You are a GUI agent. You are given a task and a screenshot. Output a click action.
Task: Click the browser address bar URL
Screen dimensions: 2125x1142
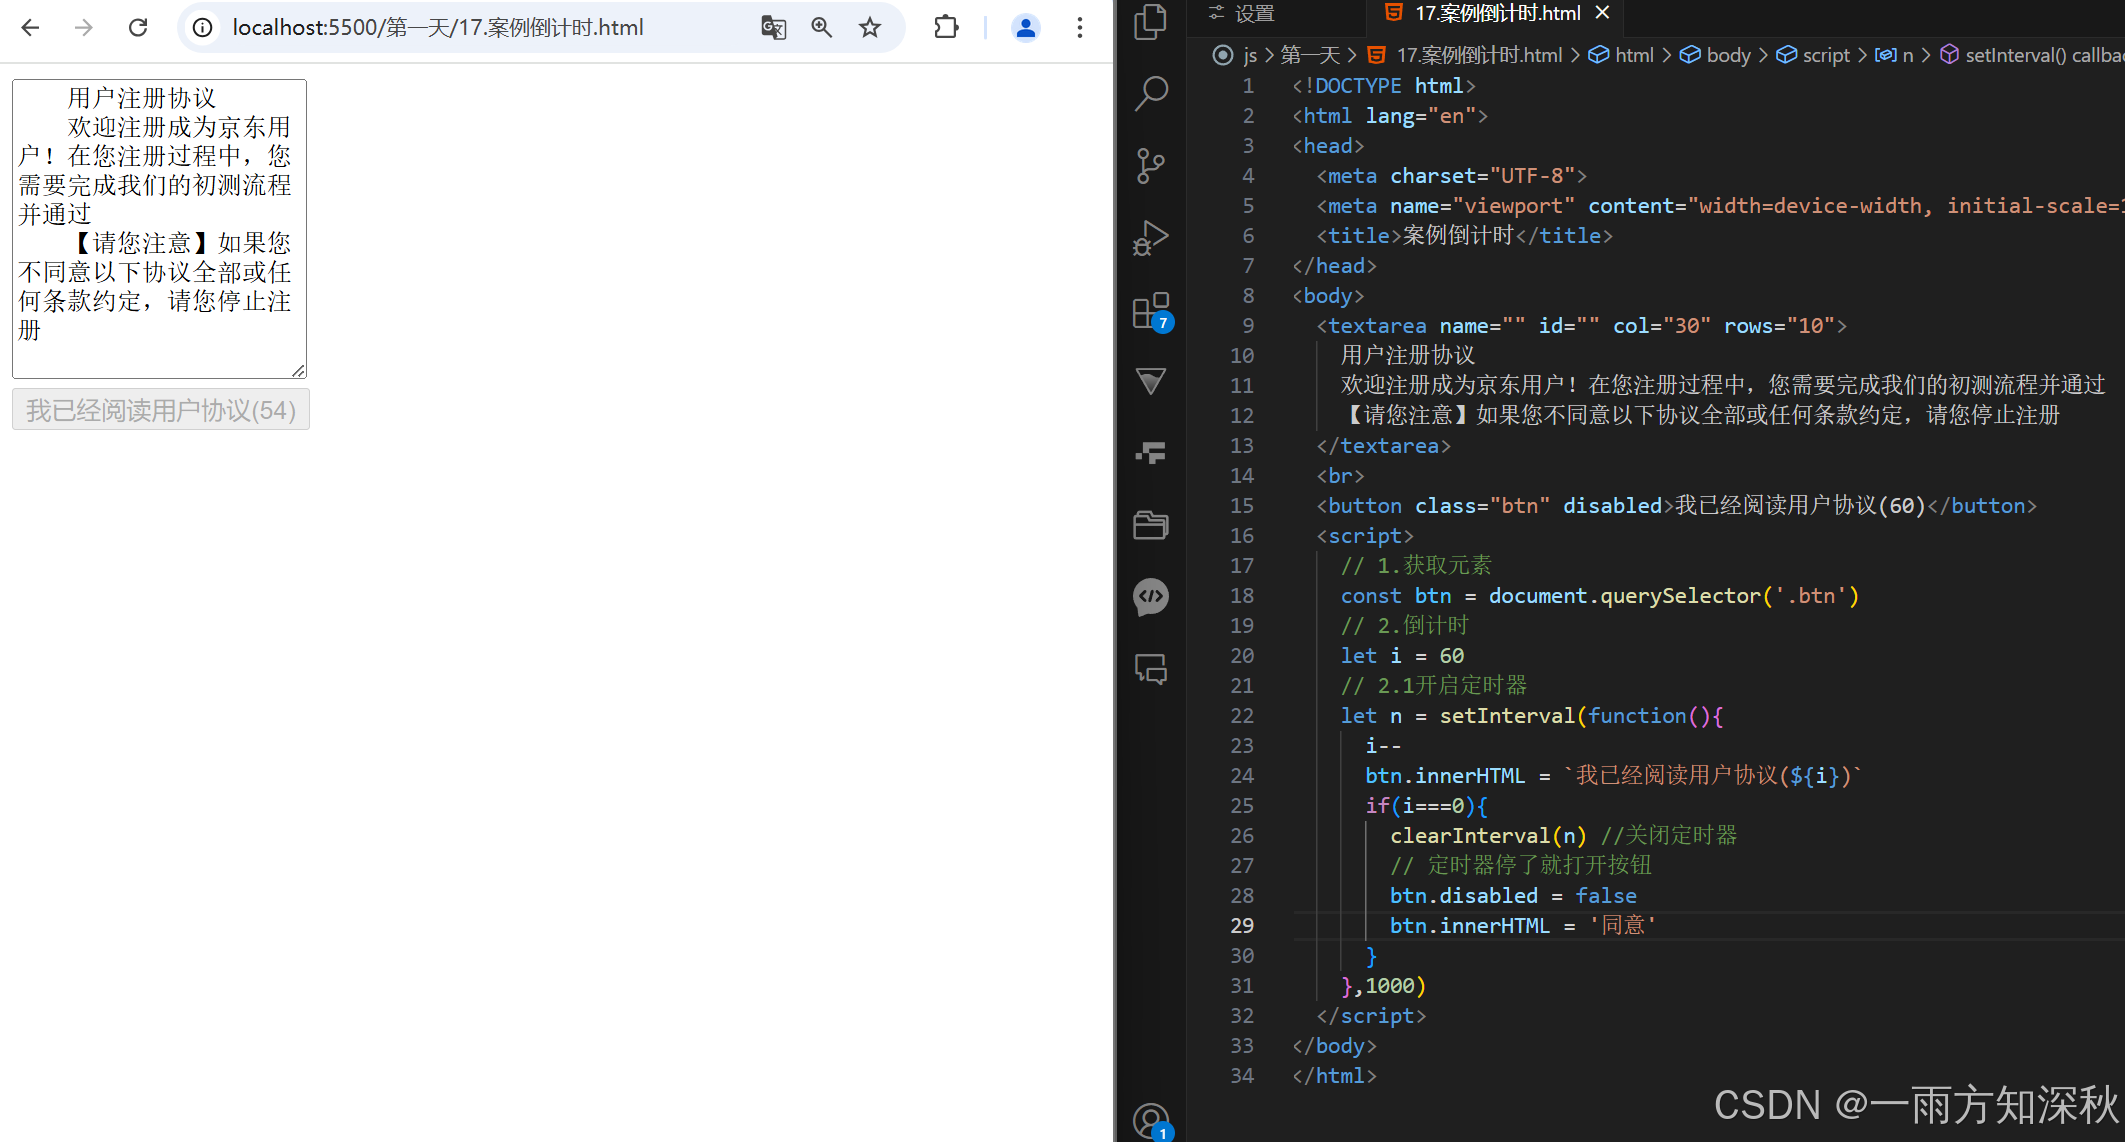click(438, 28)
